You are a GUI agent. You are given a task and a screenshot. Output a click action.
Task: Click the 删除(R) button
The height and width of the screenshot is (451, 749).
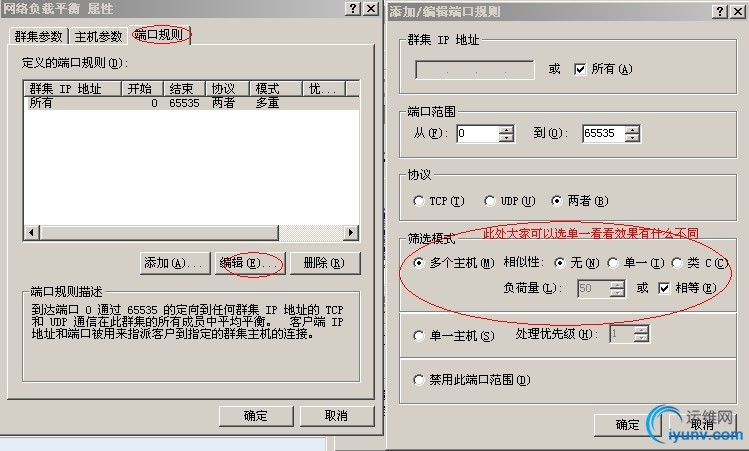tap(325, 263)
